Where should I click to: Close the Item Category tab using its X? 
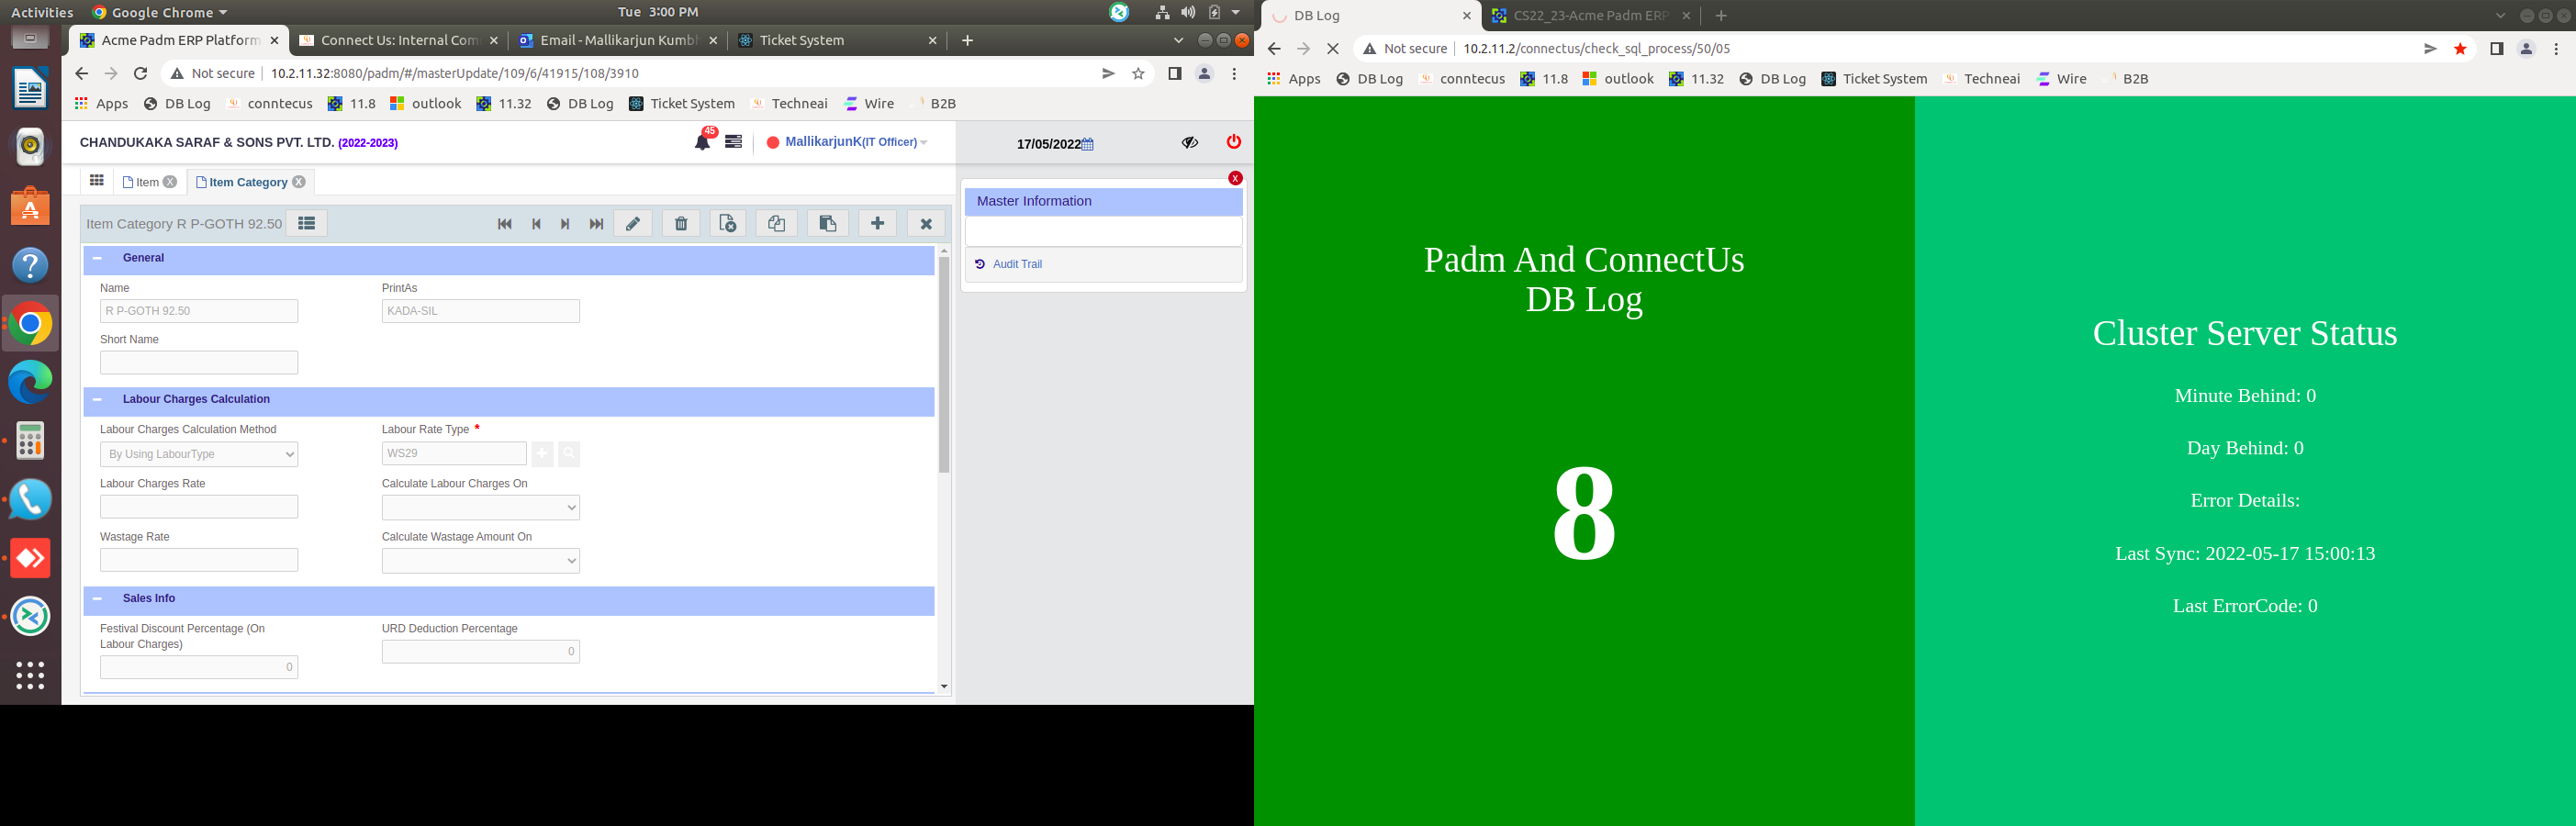click(x=299, y=182)
